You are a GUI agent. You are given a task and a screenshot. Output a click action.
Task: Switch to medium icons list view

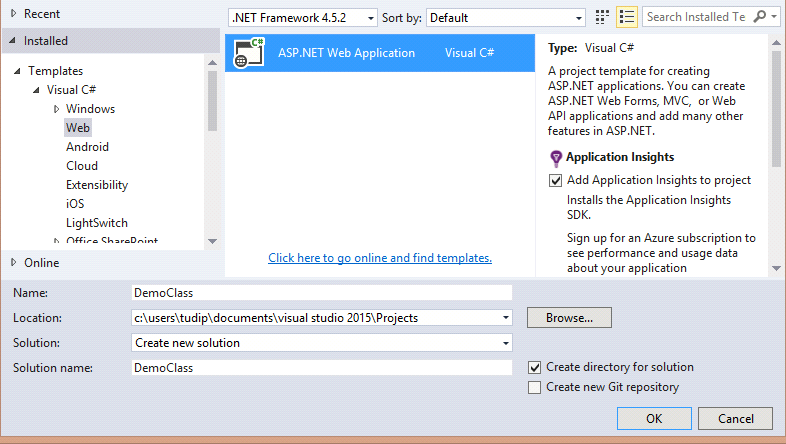pos(627,17)
